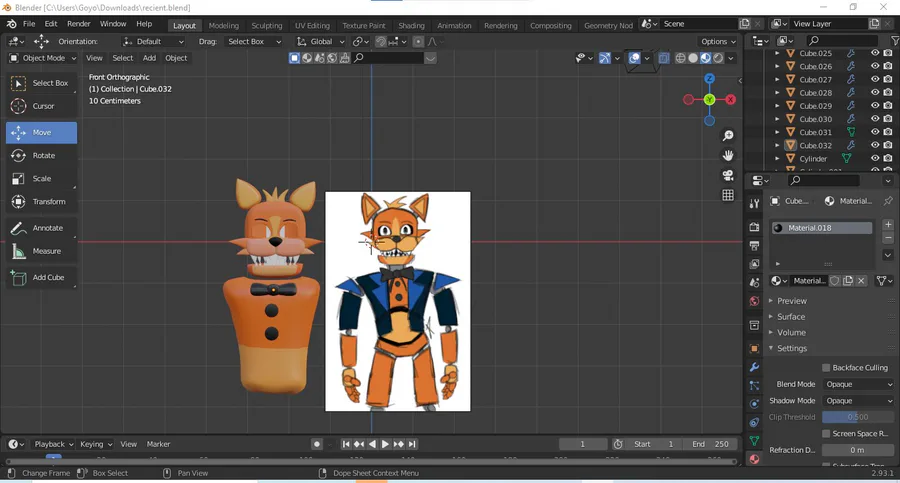The height and width of the screenshot is (483, 900).
Task: Click the pan hand viewport icon
Action: [728, 156]
